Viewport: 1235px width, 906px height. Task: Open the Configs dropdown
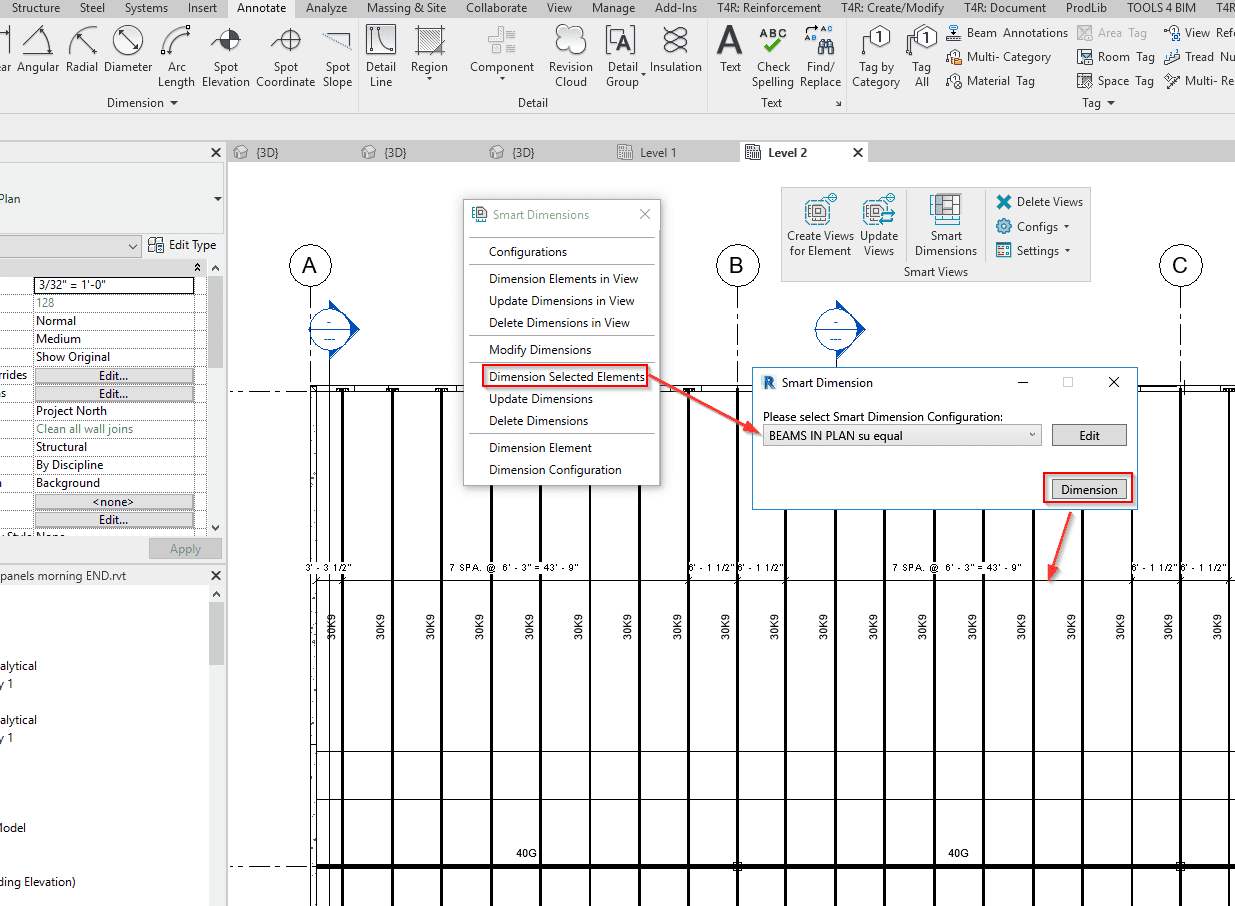click(1033, 226)
